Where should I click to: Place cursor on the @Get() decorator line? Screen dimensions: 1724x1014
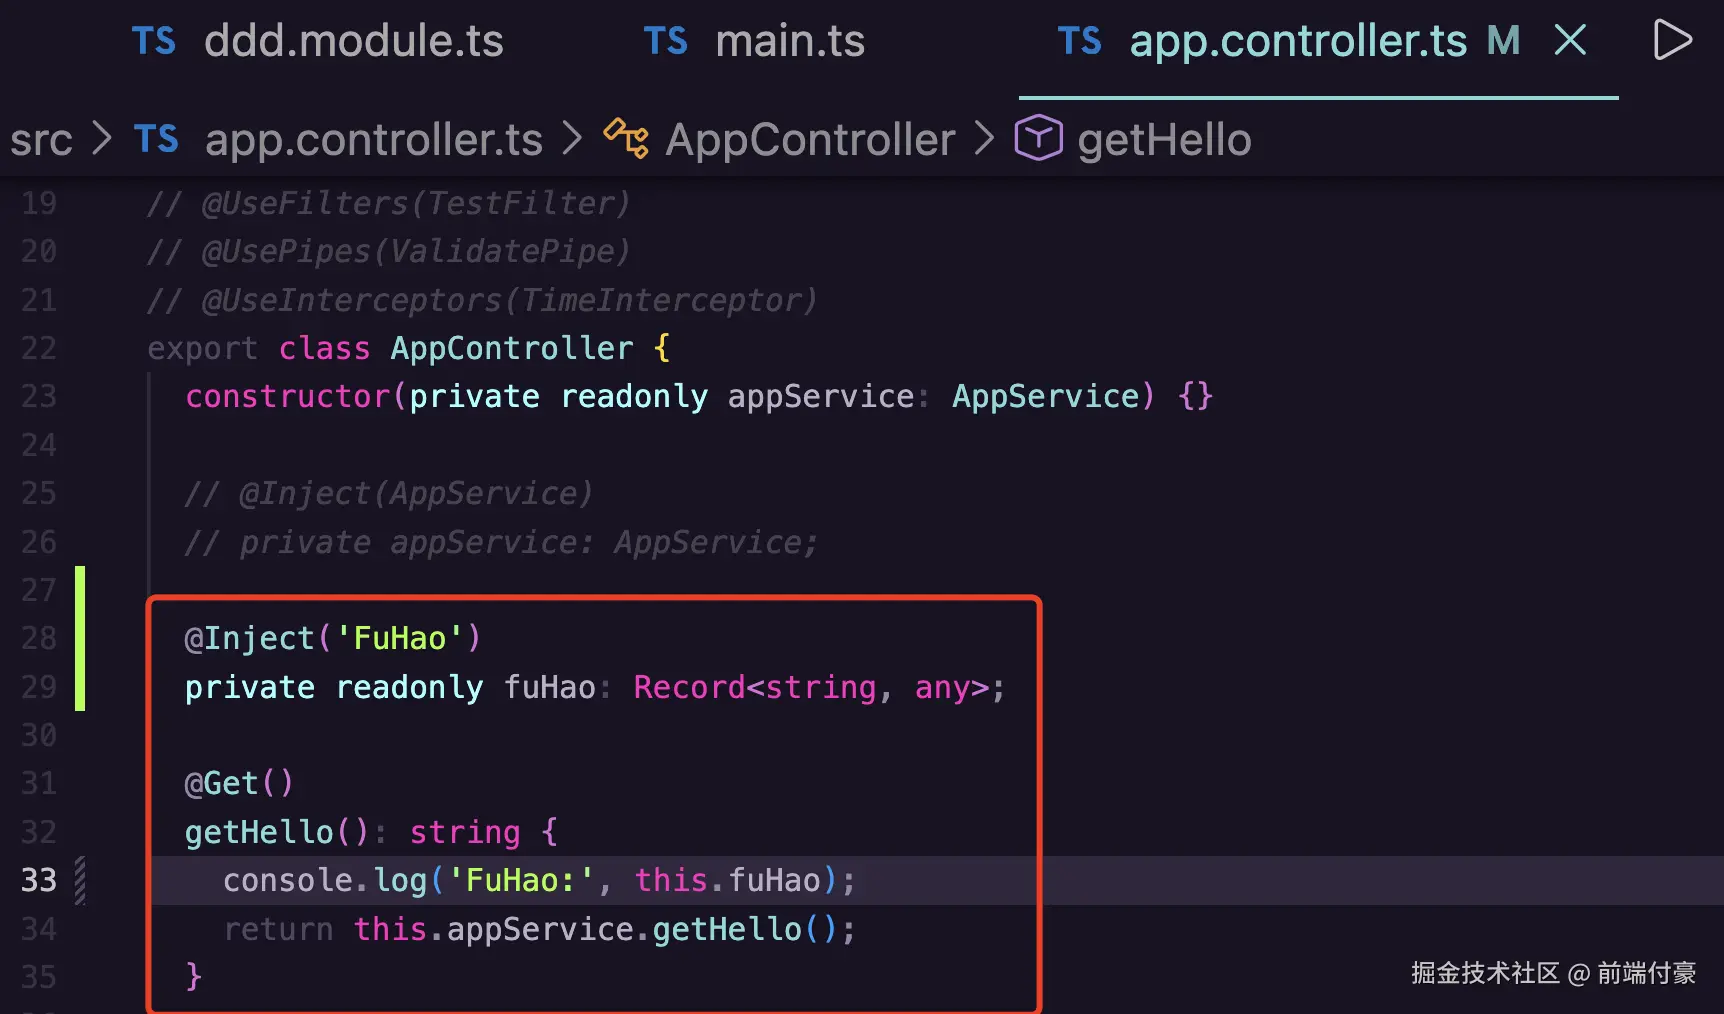pyautogui.click(x=239, y=783)
